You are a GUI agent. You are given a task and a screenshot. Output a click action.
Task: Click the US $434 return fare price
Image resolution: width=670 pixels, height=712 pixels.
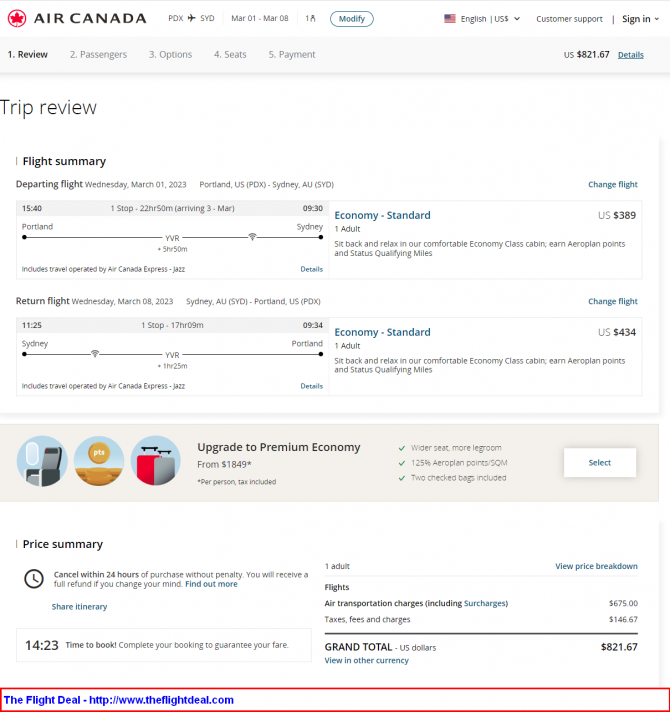click(616, 332)
